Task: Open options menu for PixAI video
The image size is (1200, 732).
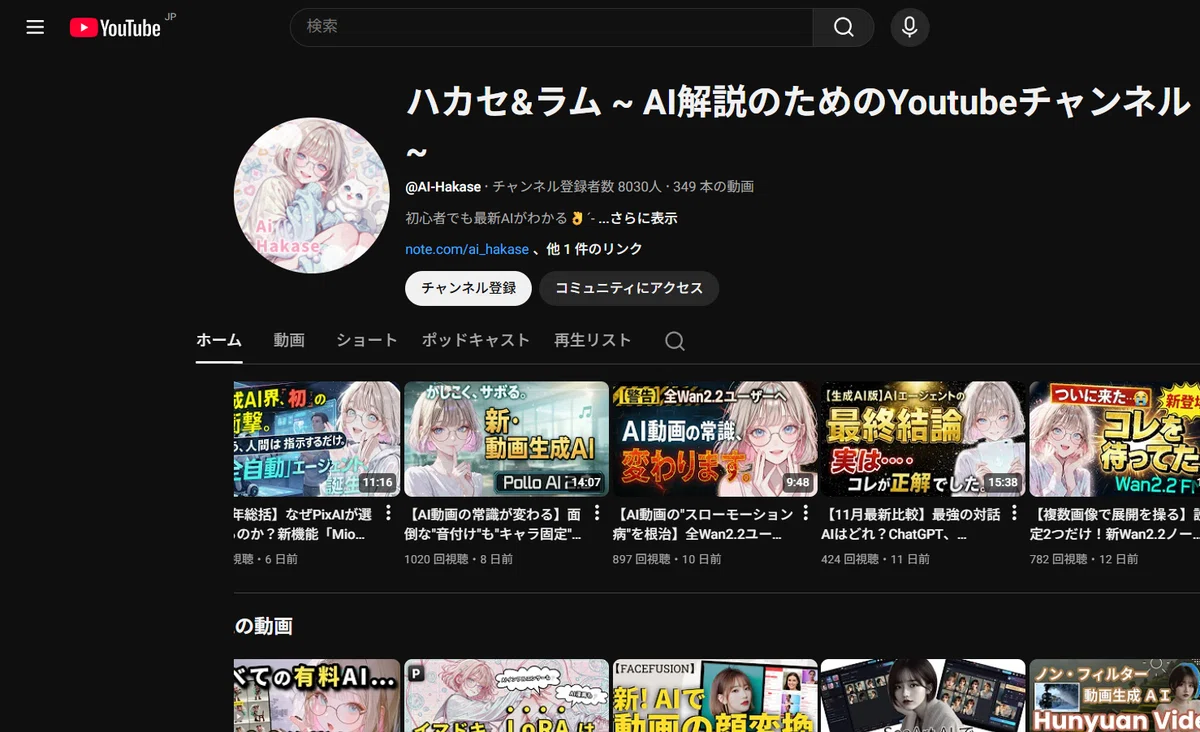Action: click(389, 513)
